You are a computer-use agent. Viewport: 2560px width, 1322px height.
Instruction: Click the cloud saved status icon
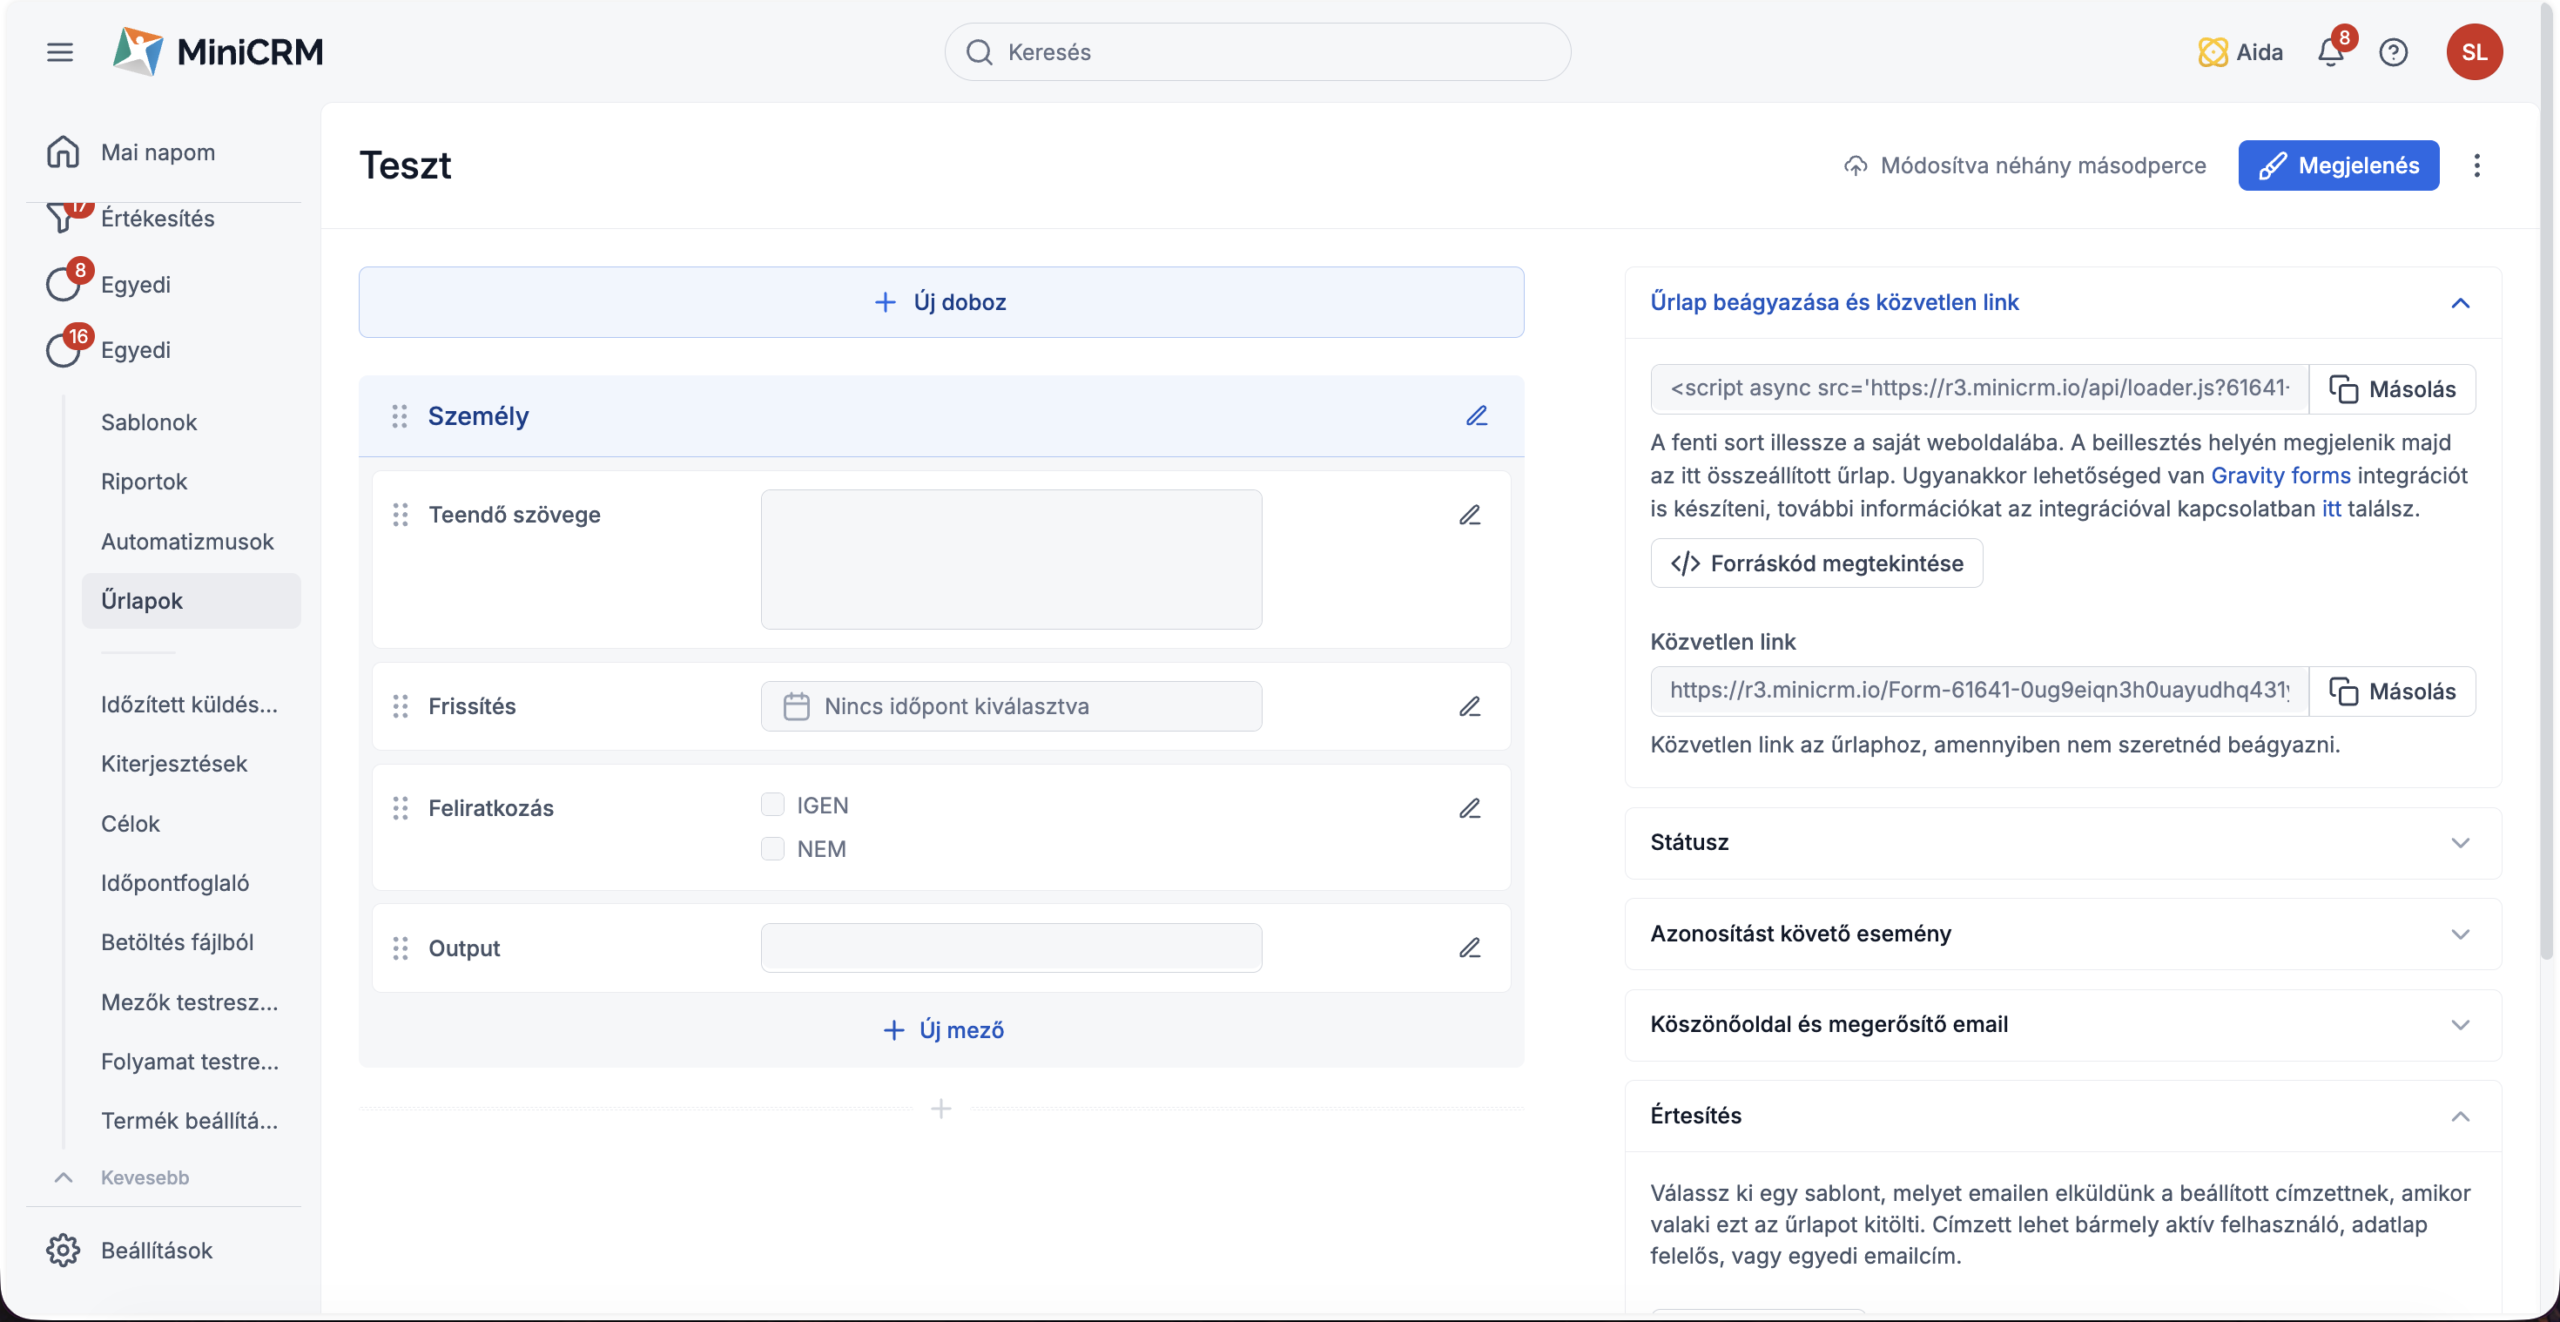pos(1856,166)
